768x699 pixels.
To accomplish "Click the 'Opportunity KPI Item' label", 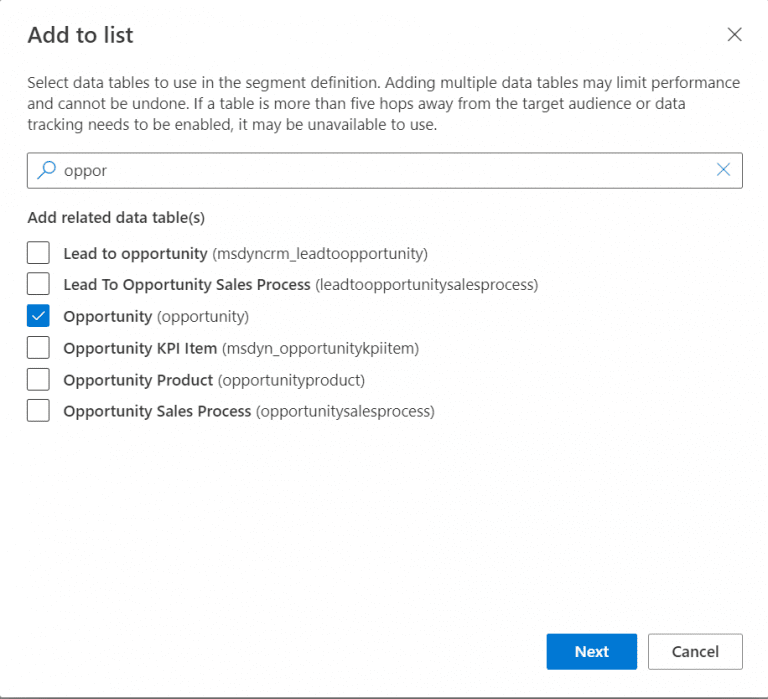I will 240,348.
